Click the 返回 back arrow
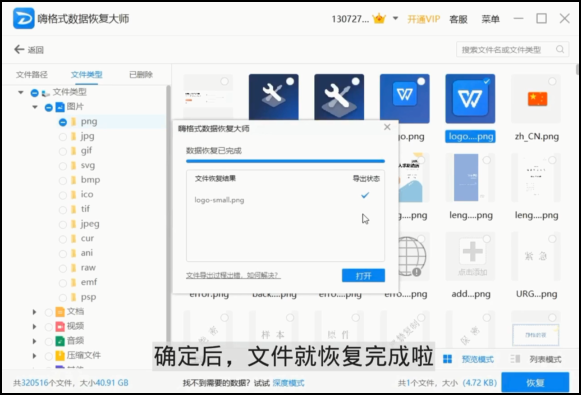 pos(19,49)
